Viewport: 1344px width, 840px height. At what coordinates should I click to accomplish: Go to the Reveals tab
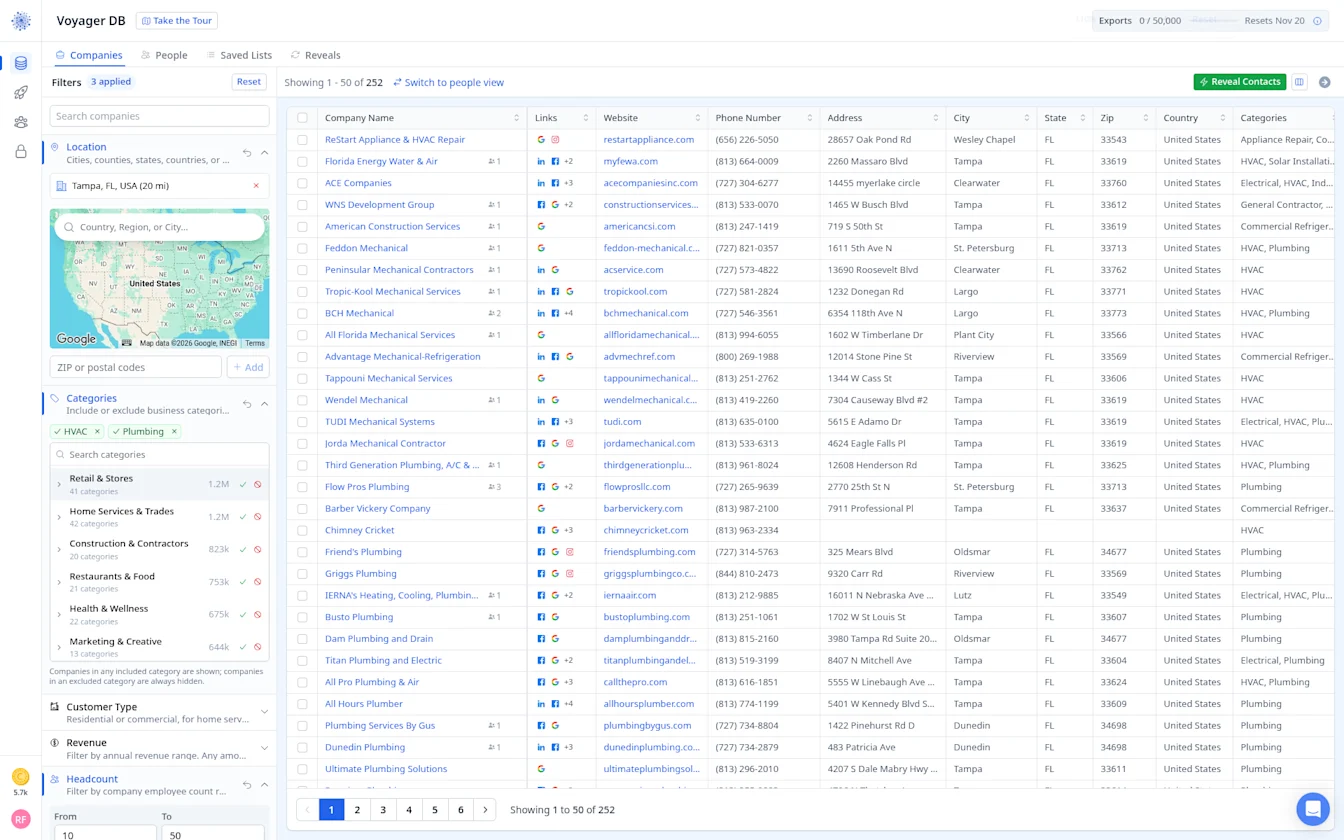pyautogui.click(x=316, y=55)
